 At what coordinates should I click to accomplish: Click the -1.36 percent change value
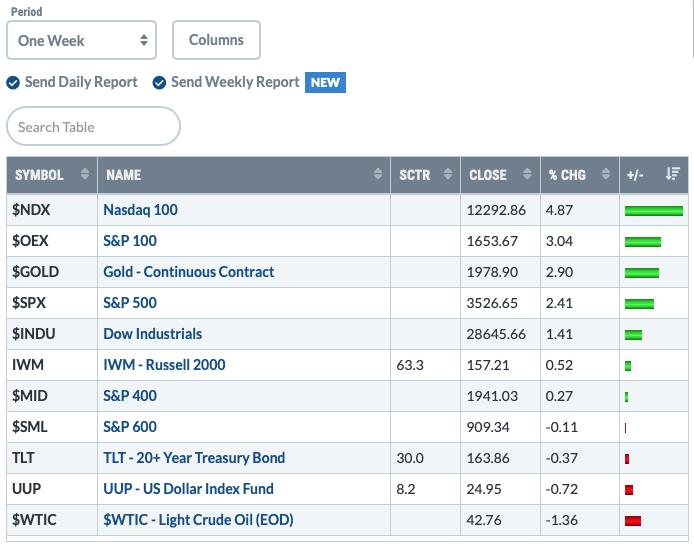click(562, 519)
